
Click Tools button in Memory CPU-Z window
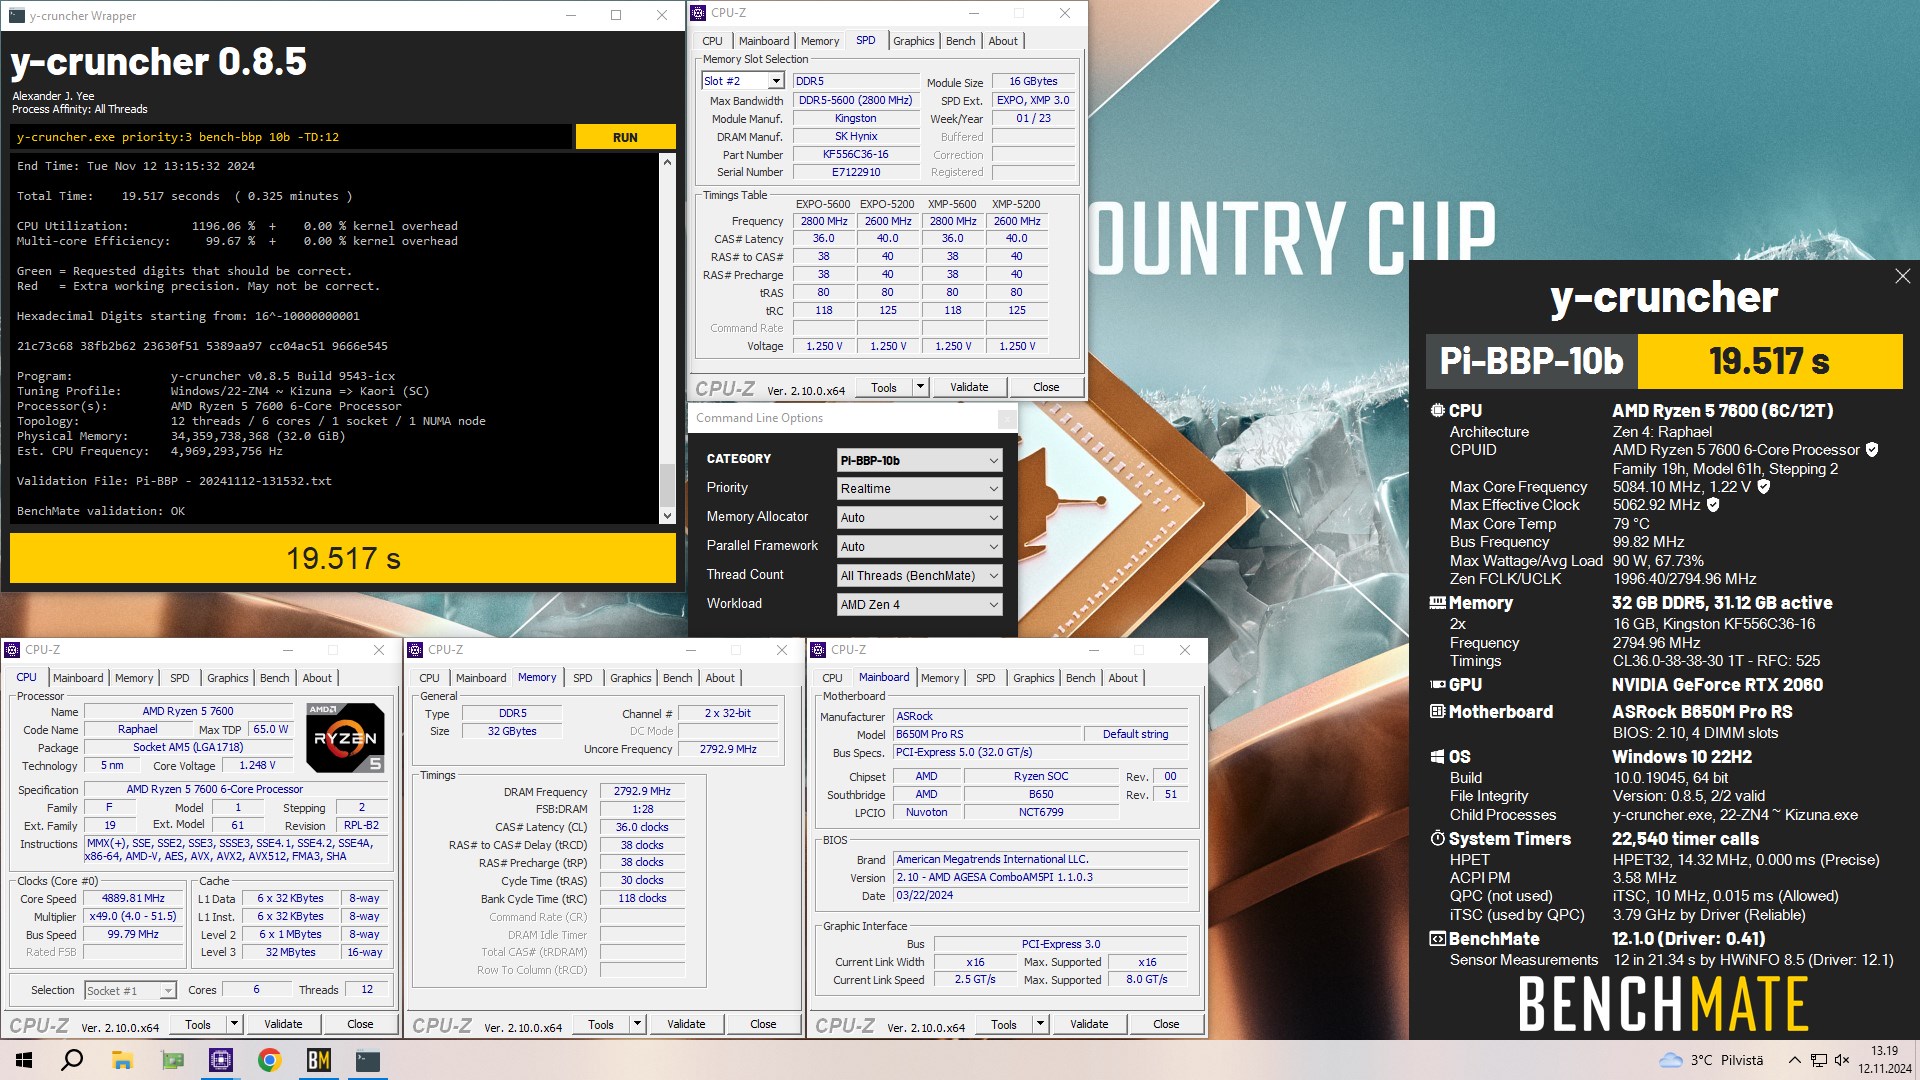(x=601, y=1024)
